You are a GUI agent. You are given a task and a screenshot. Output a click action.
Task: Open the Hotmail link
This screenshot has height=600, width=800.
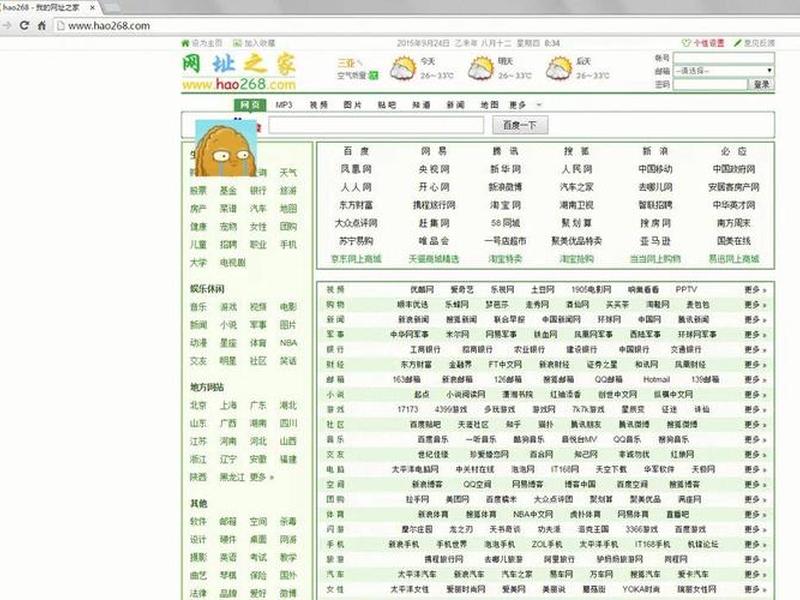click(x=656, y=380)
